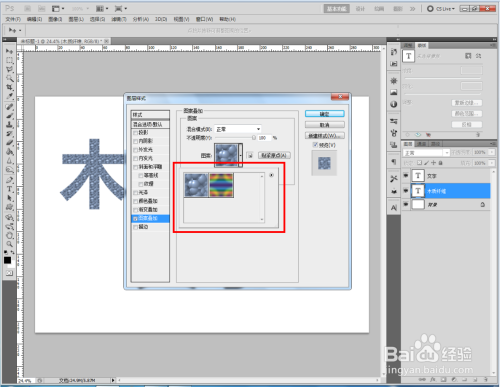500x387 pixels.
Task: Open the arrange documents dropdown
Action: [x=102, y=9]
